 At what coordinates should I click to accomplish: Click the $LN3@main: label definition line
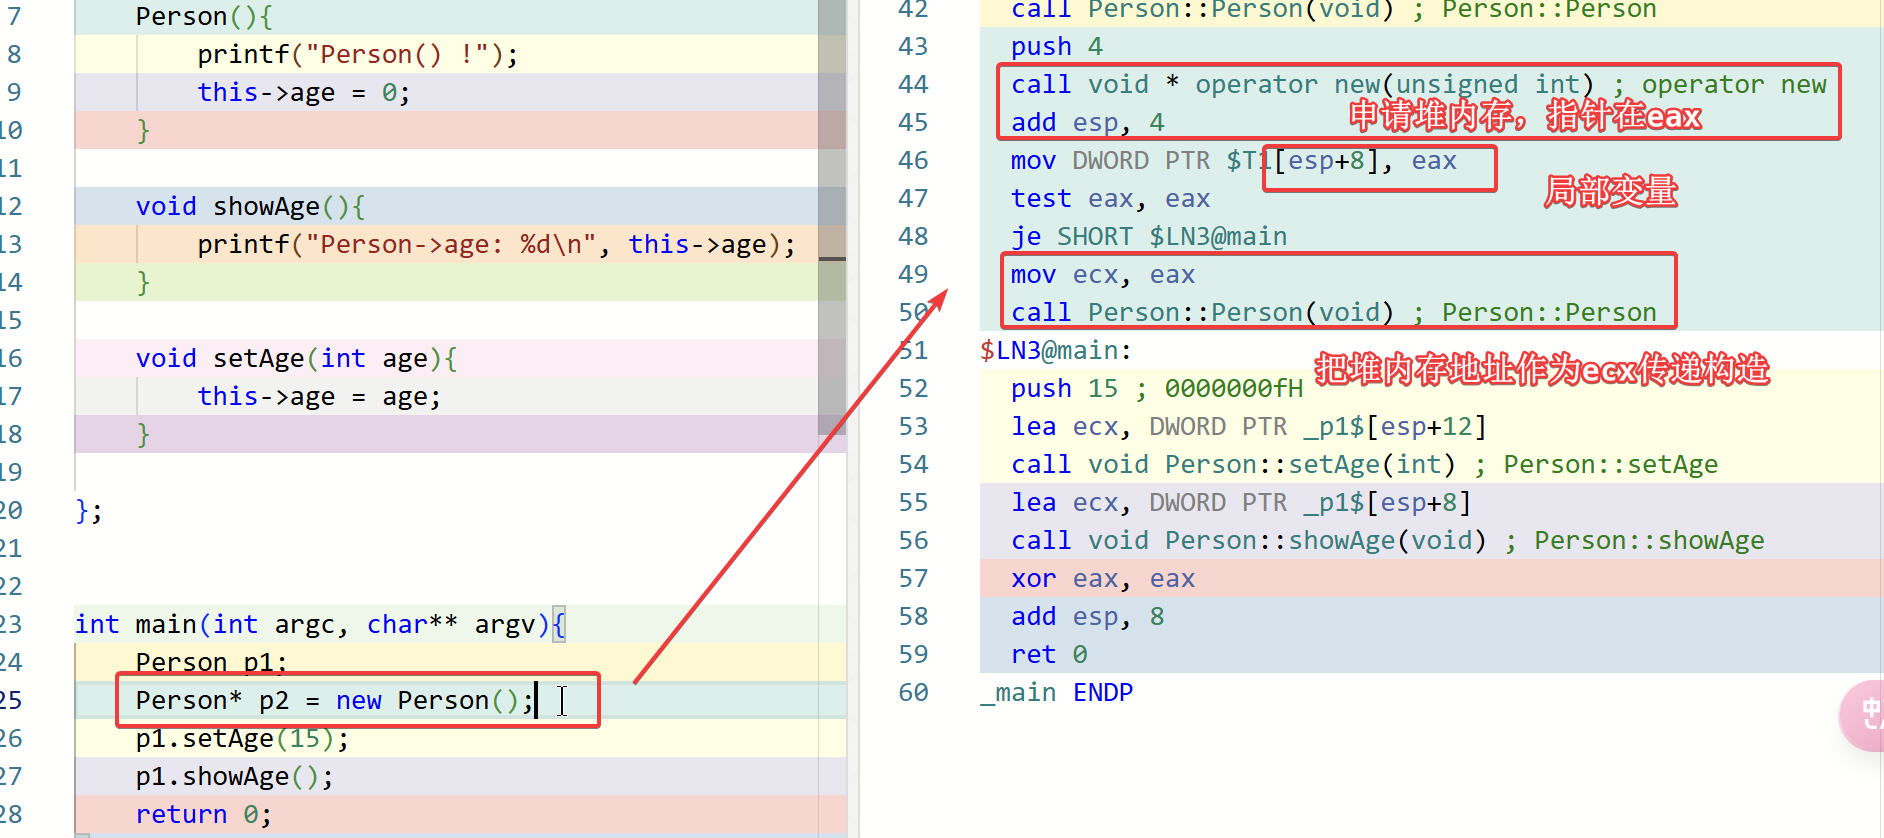pos(1055,351)
